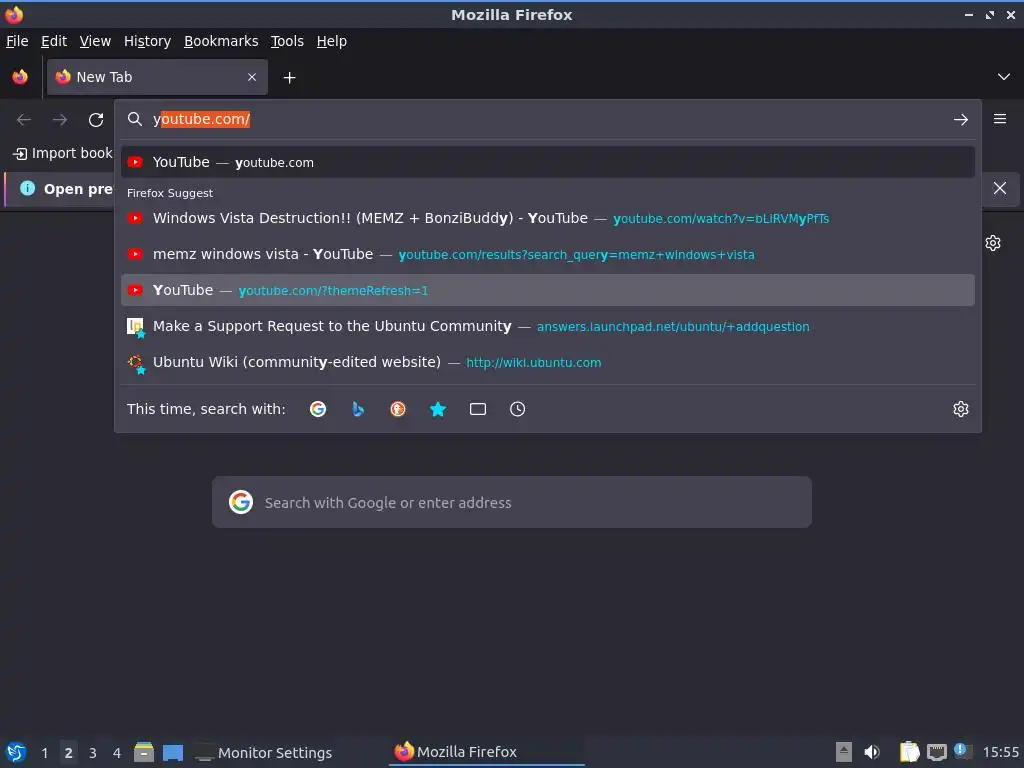
Task: Switch to workspace 4 in the pager
Action: [x=117, y=753]
